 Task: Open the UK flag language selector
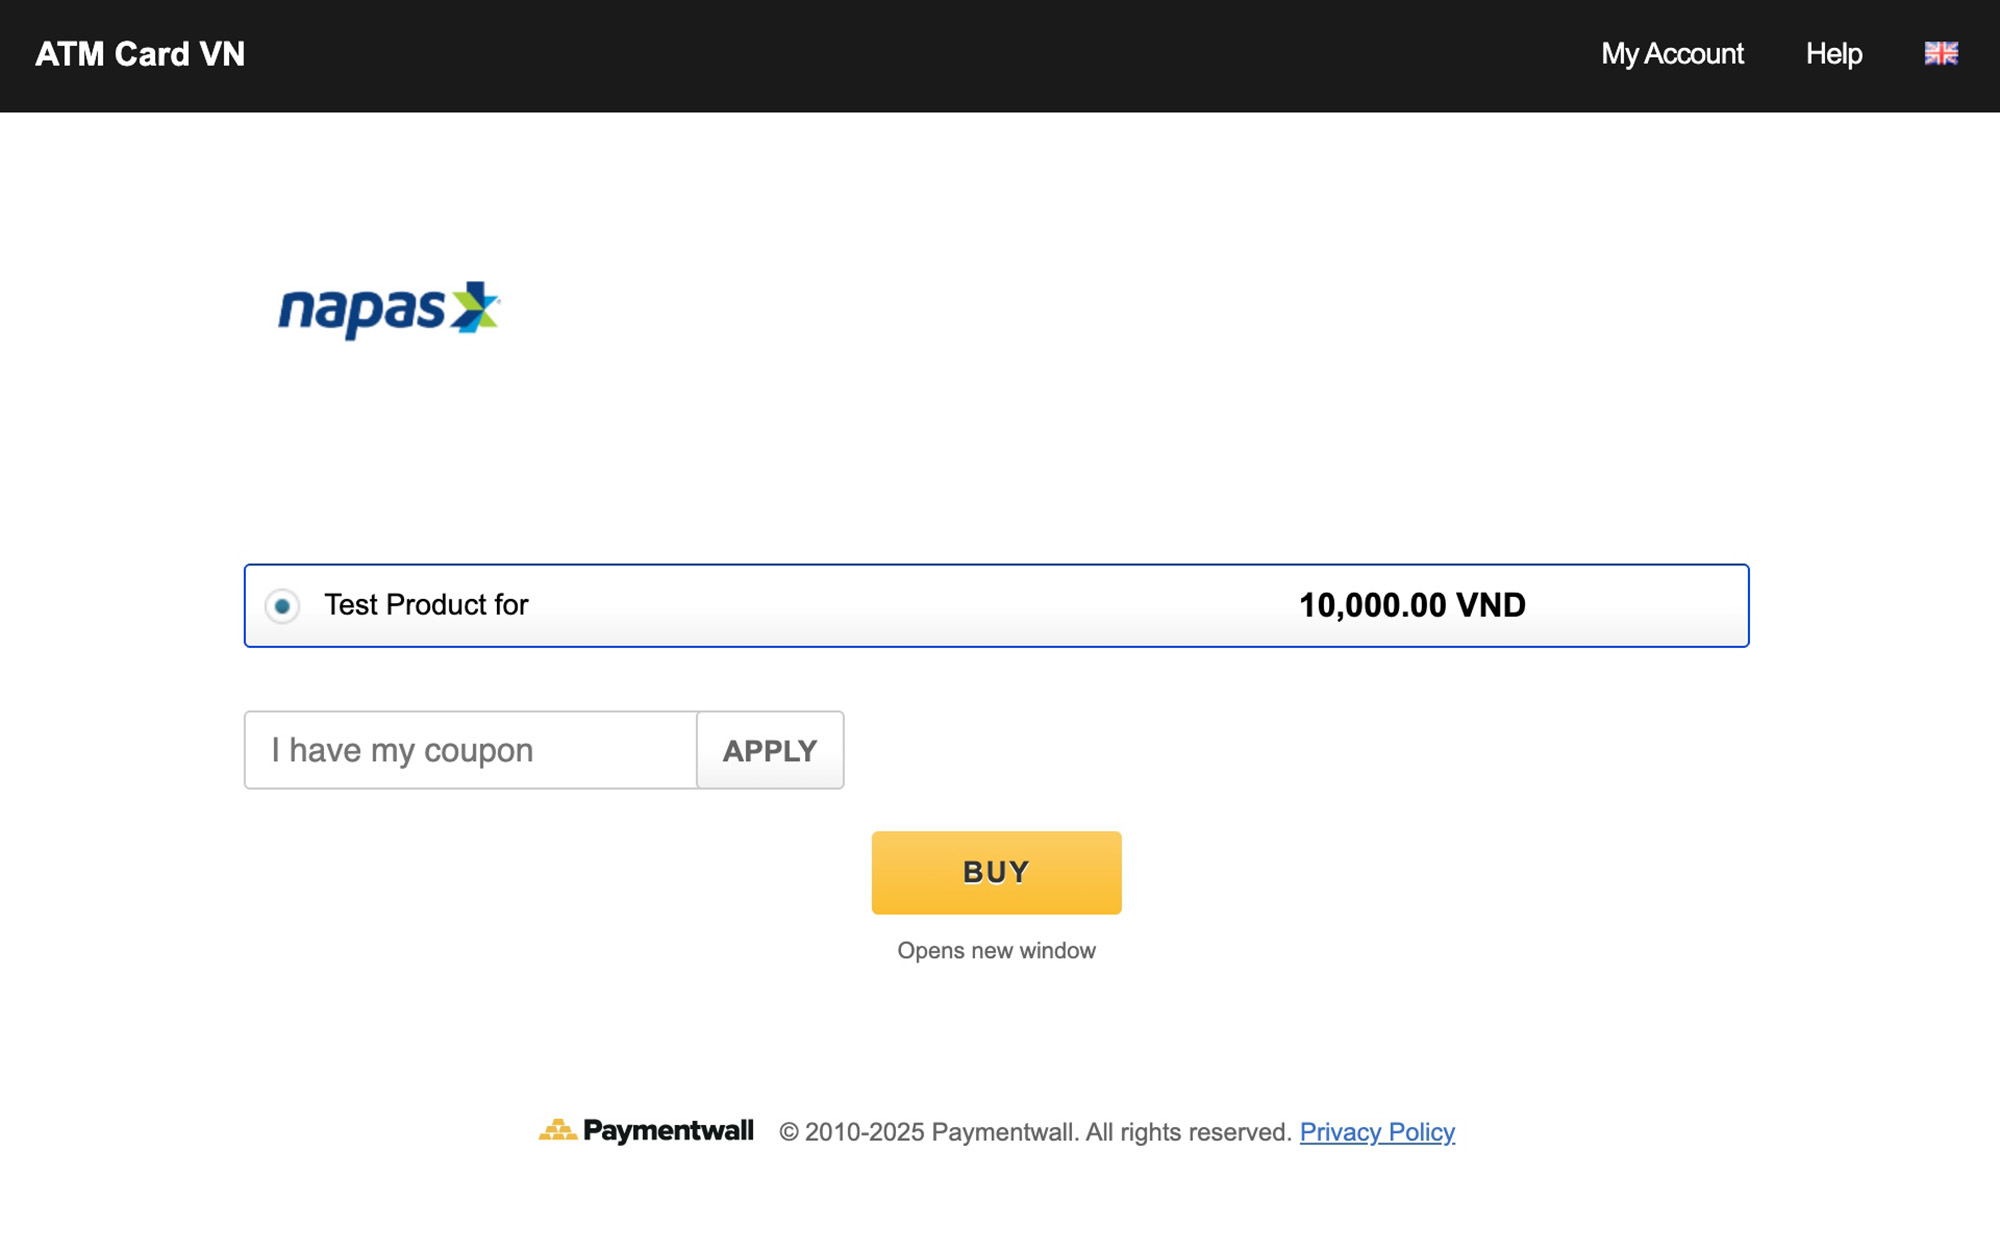[x=1940, y=54]
